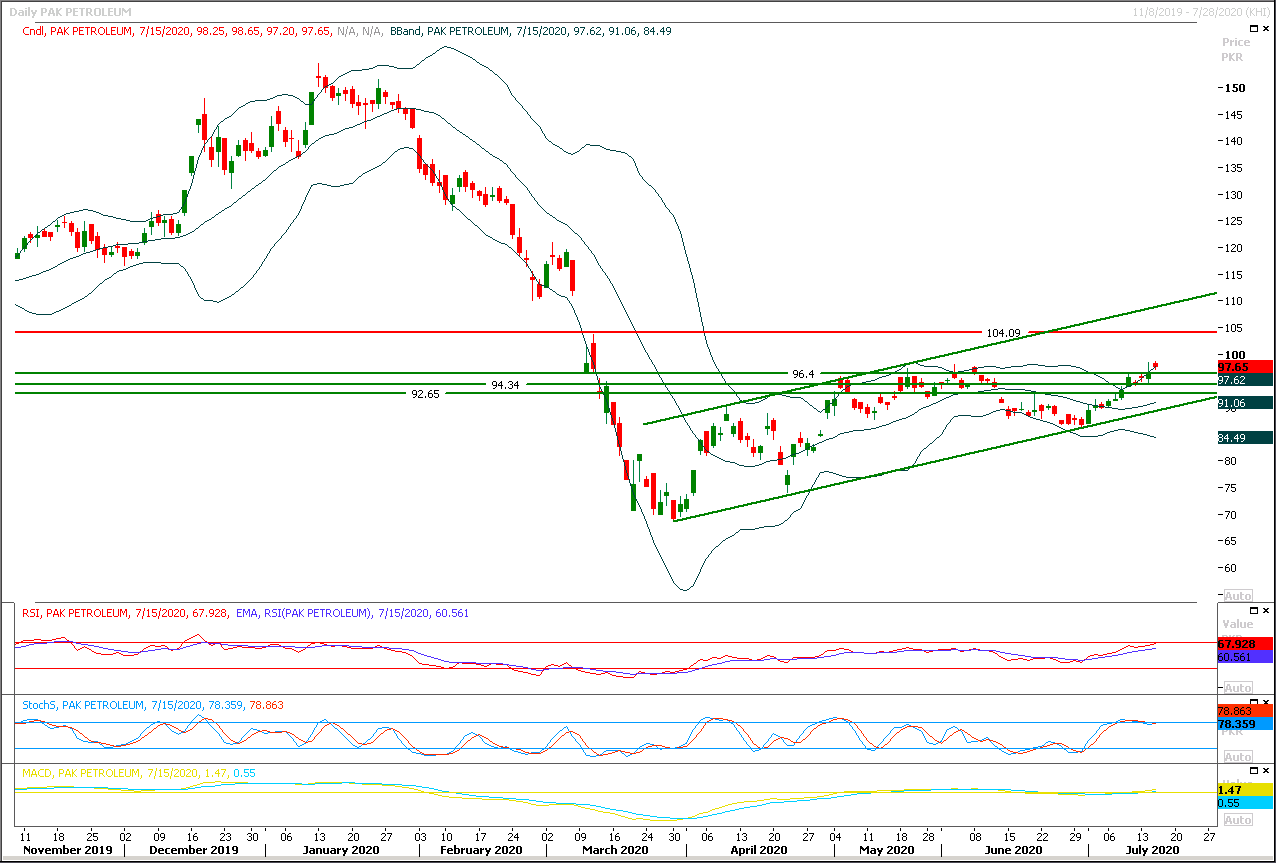Click Auto scale button on StochS pane
The height and width of the screenshot is (863, 1276).
pyautogui.click(x=1237, y=758)
